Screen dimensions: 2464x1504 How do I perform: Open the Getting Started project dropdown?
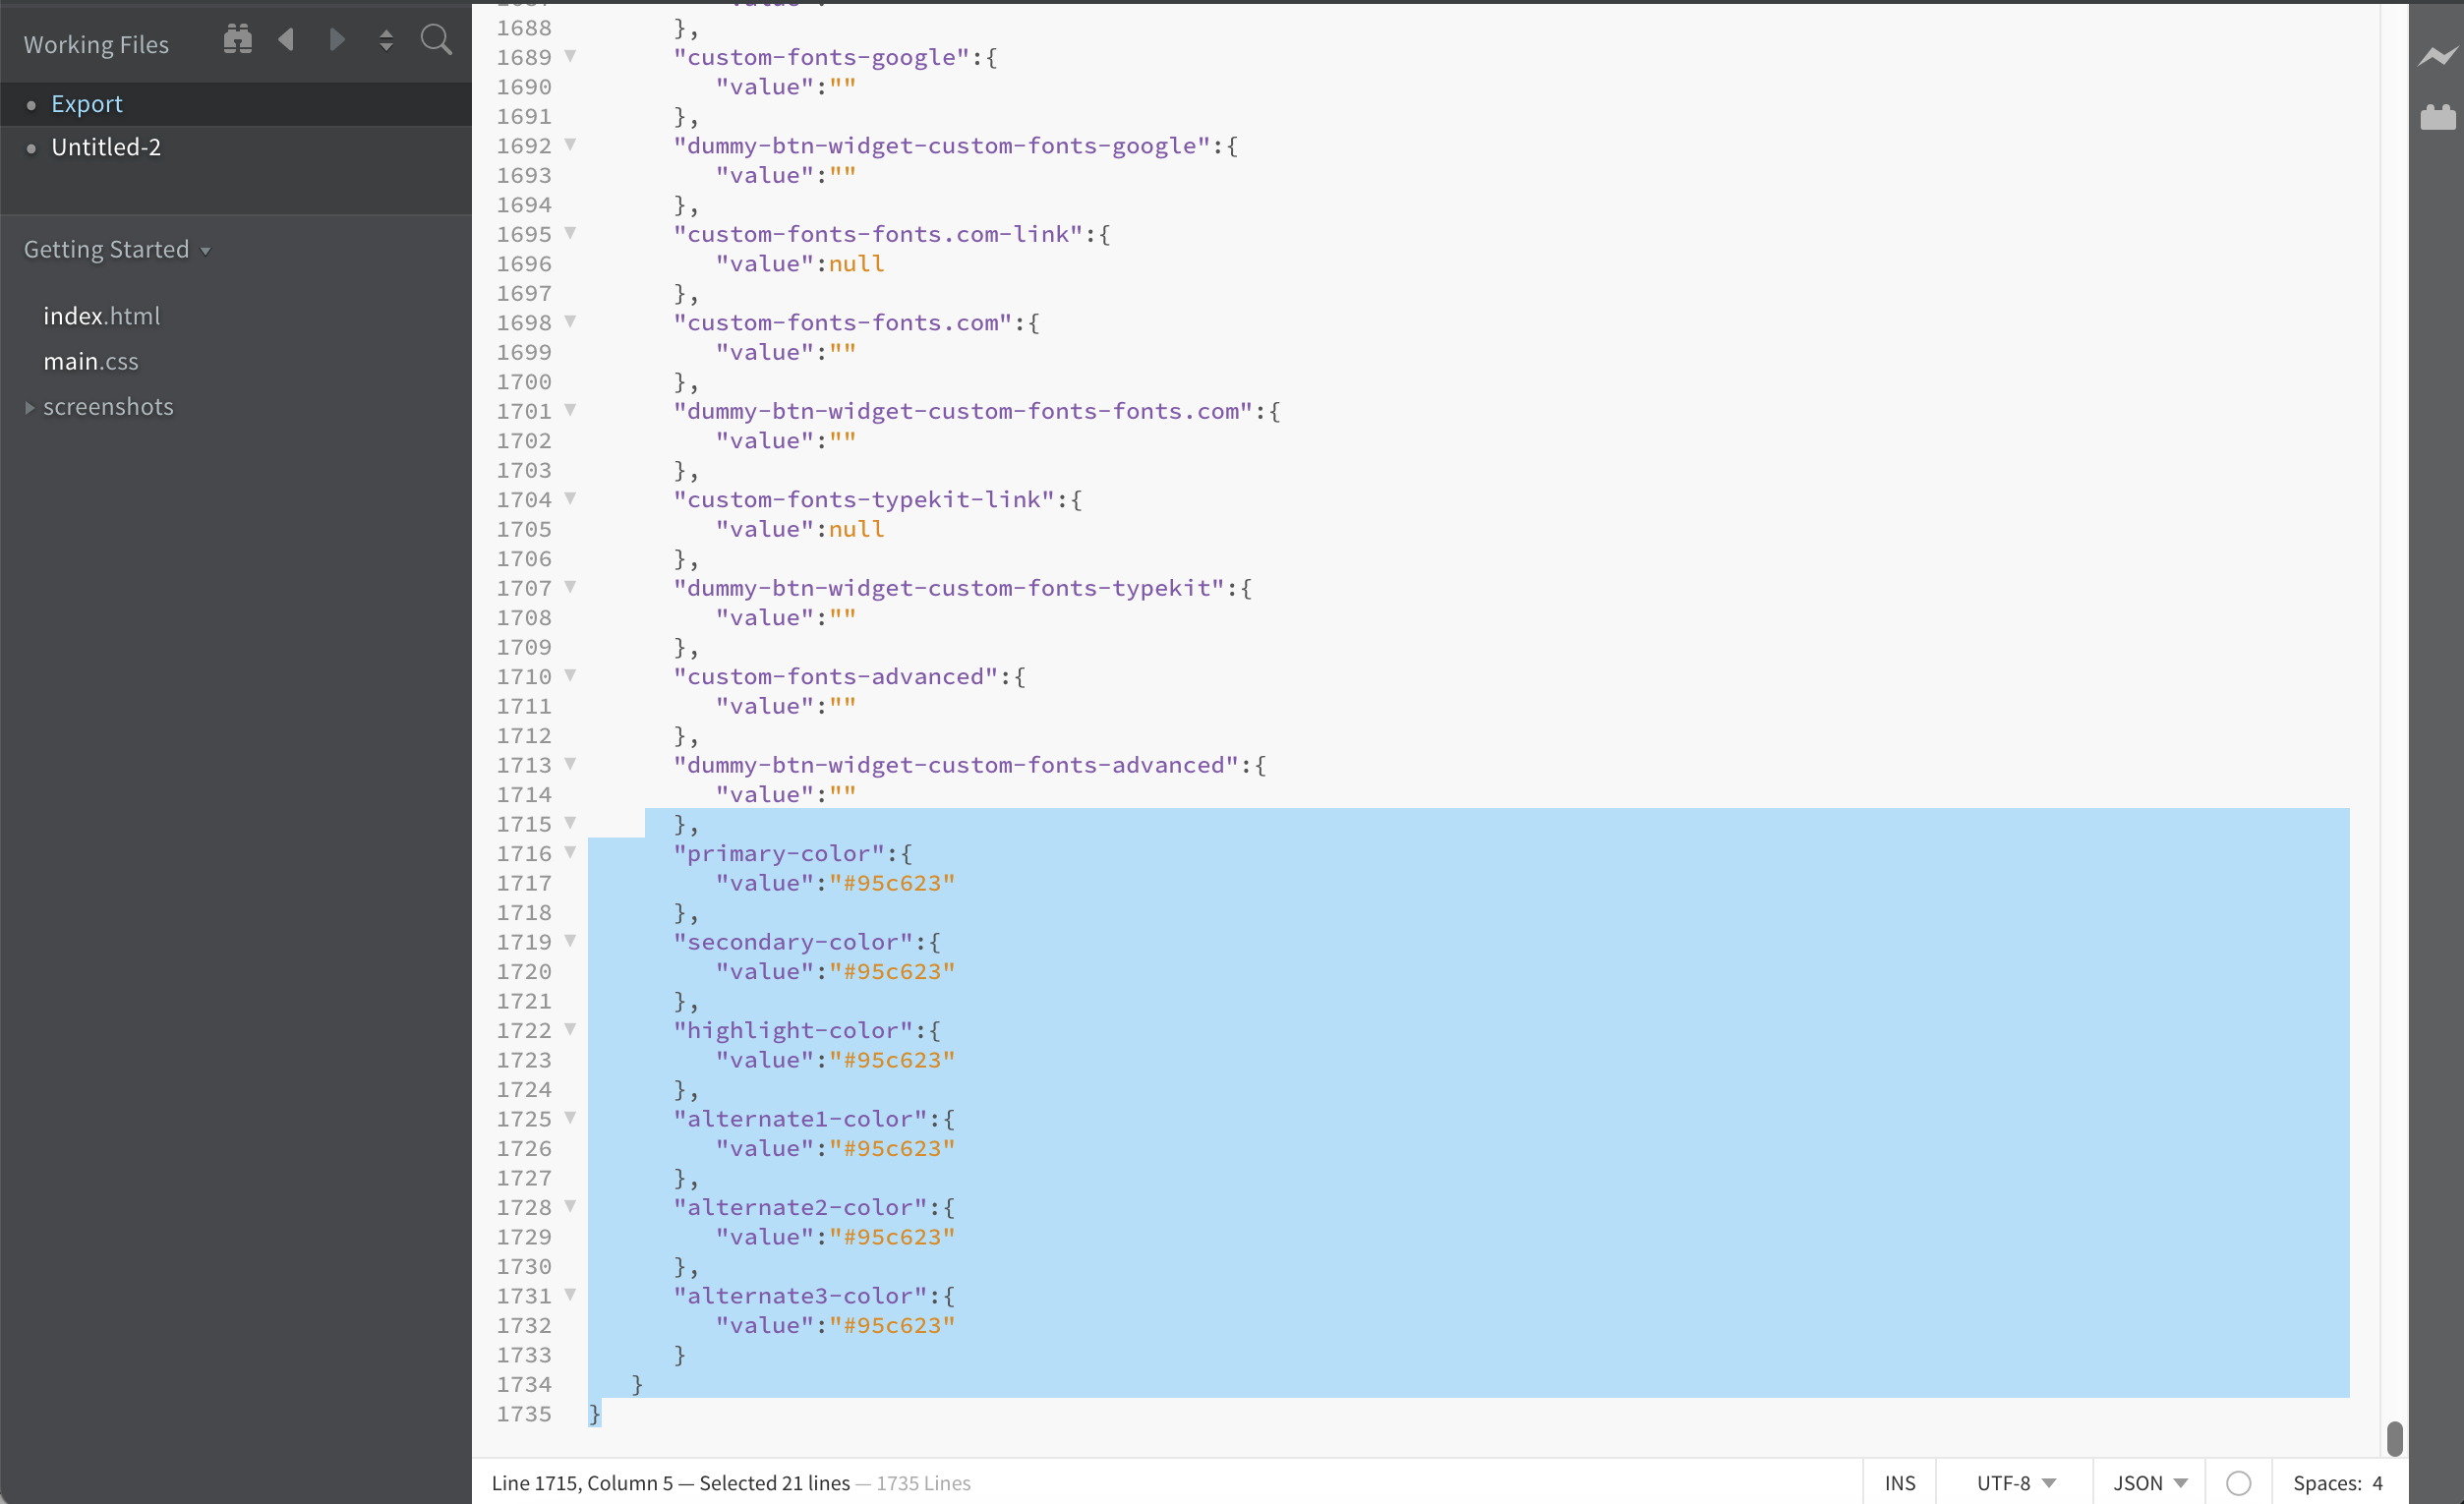pos(117,250)
